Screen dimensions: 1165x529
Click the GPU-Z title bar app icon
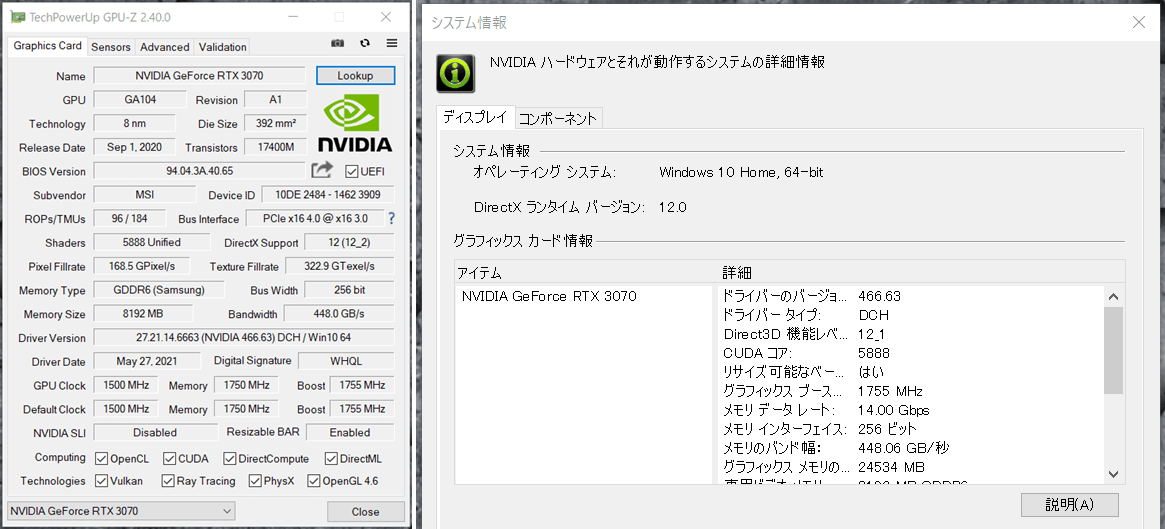click(x=19, y=16)
